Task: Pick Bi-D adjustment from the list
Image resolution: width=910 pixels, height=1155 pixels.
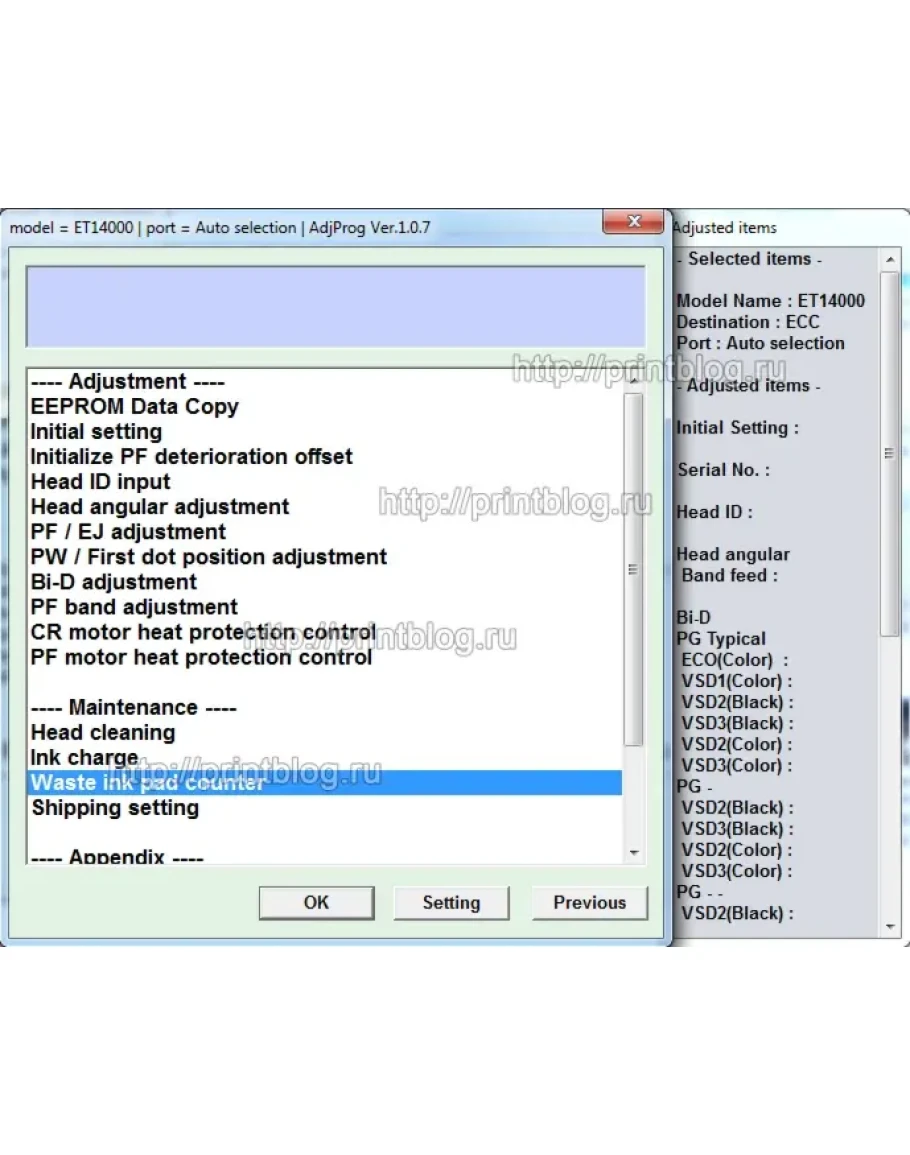Action: [113, 582]
